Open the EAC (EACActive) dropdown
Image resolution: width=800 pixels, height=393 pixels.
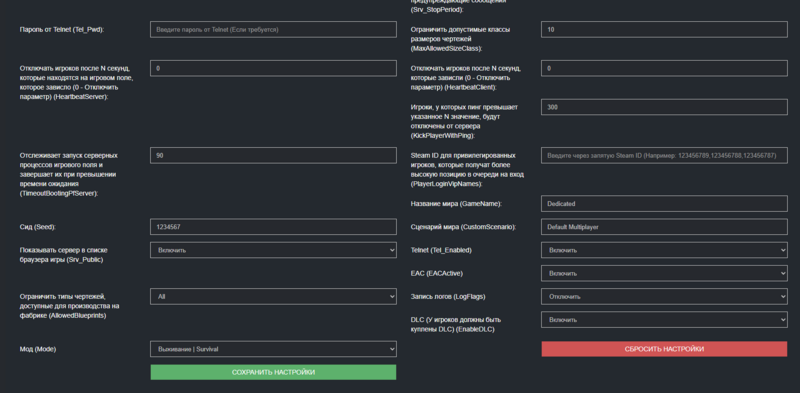(x=664, y=274)
